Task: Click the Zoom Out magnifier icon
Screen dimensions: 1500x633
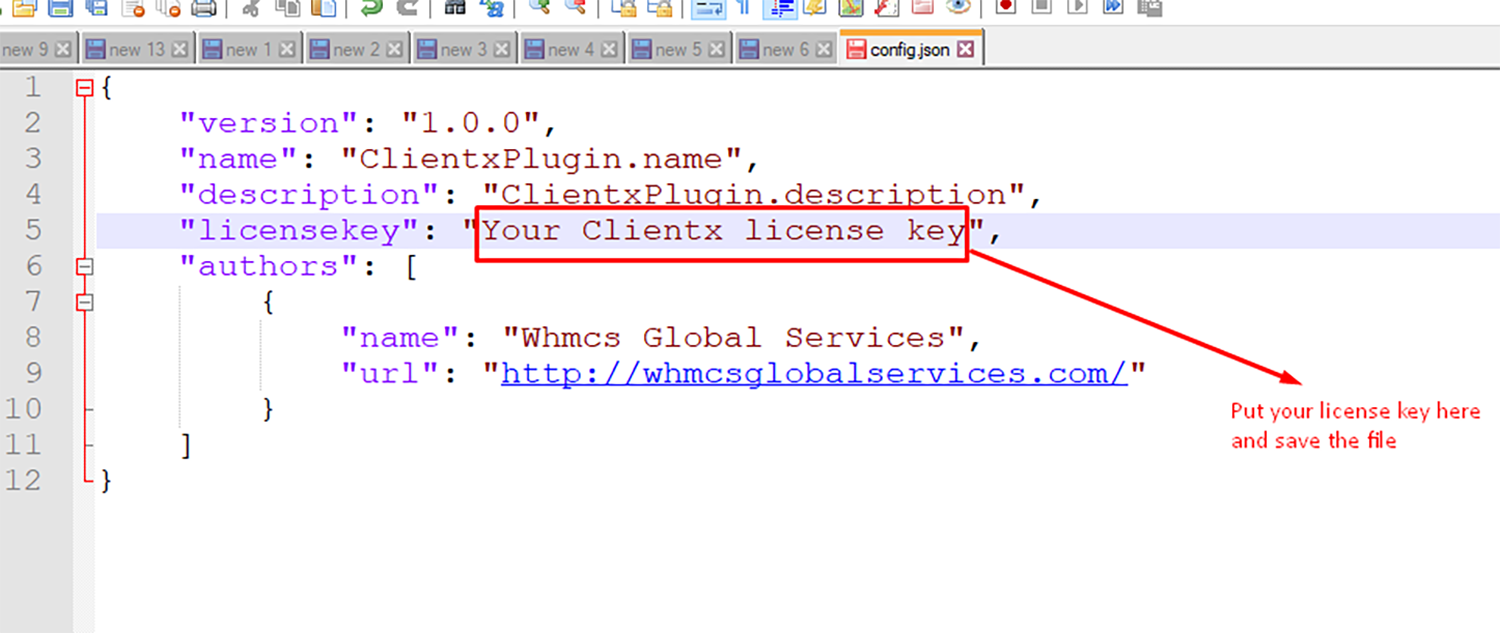Action: click(x=575, y=8)
